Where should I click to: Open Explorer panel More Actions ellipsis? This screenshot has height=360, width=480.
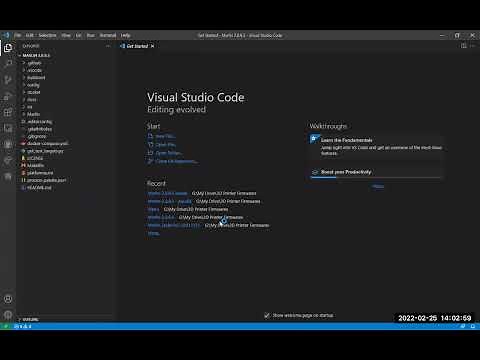click(x=108, y=46)
